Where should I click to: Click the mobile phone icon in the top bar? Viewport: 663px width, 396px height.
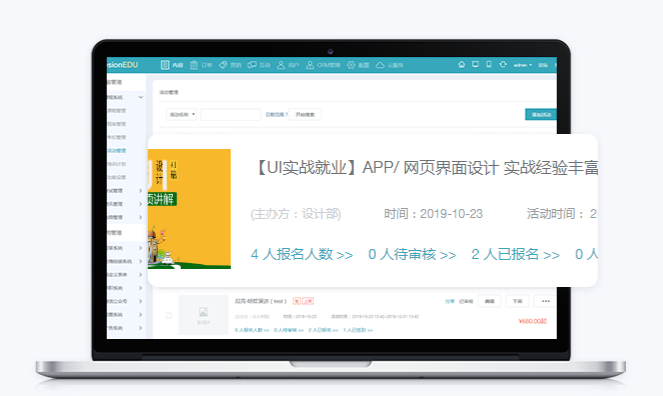(489, 64)
